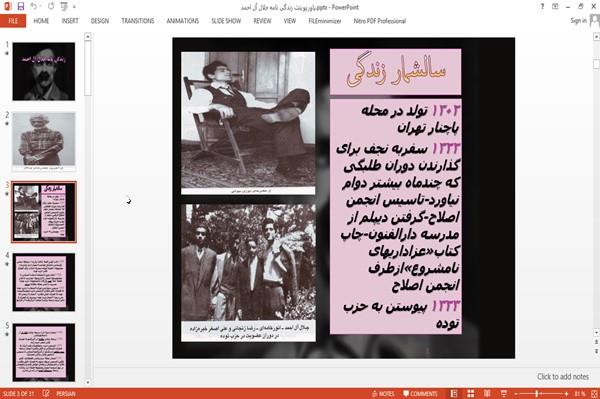Screen dimensions: 600x399
Task: Click the PowerPoint application icon in title bar
Action: 8,6
